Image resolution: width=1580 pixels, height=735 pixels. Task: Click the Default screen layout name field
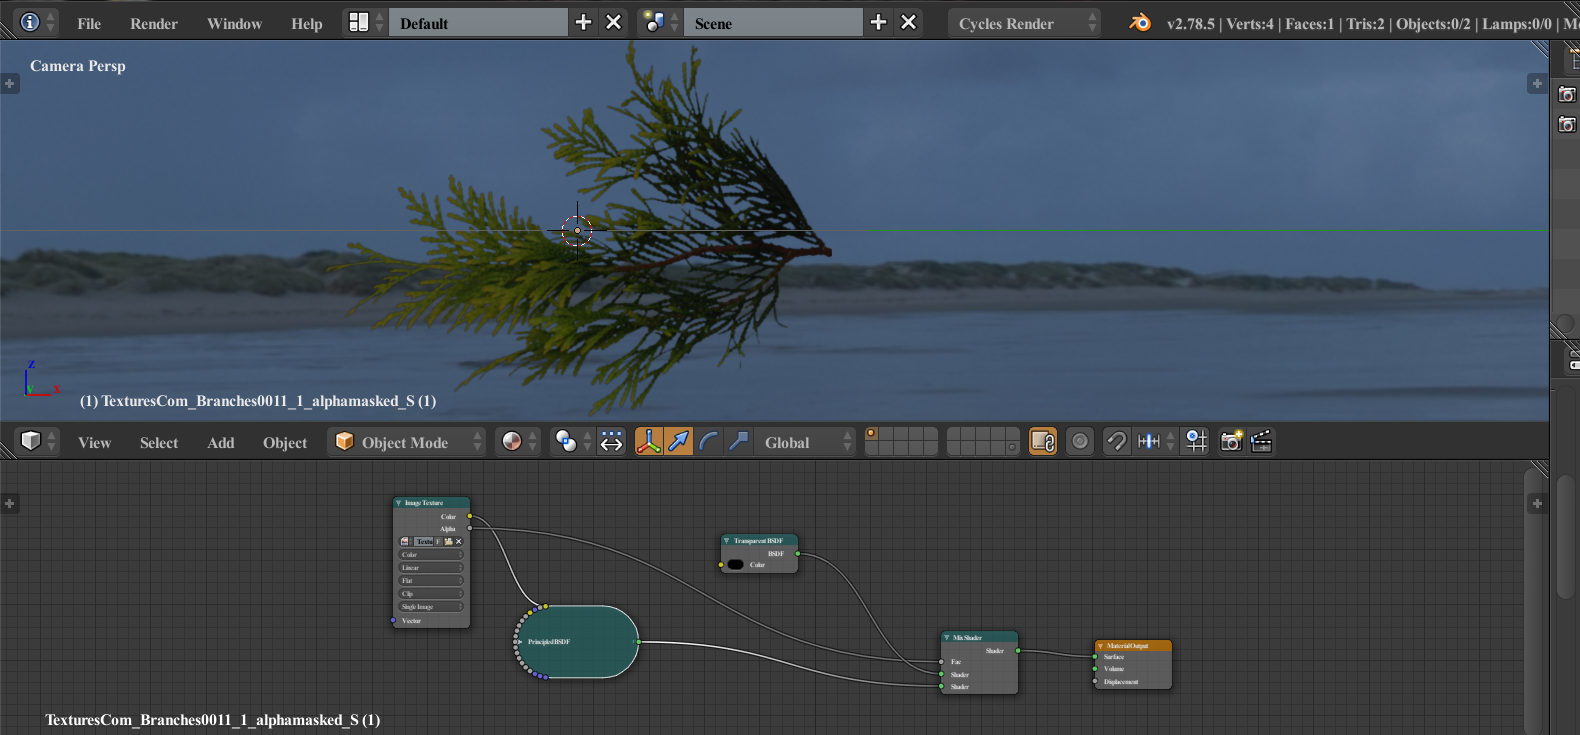[478, 22]
